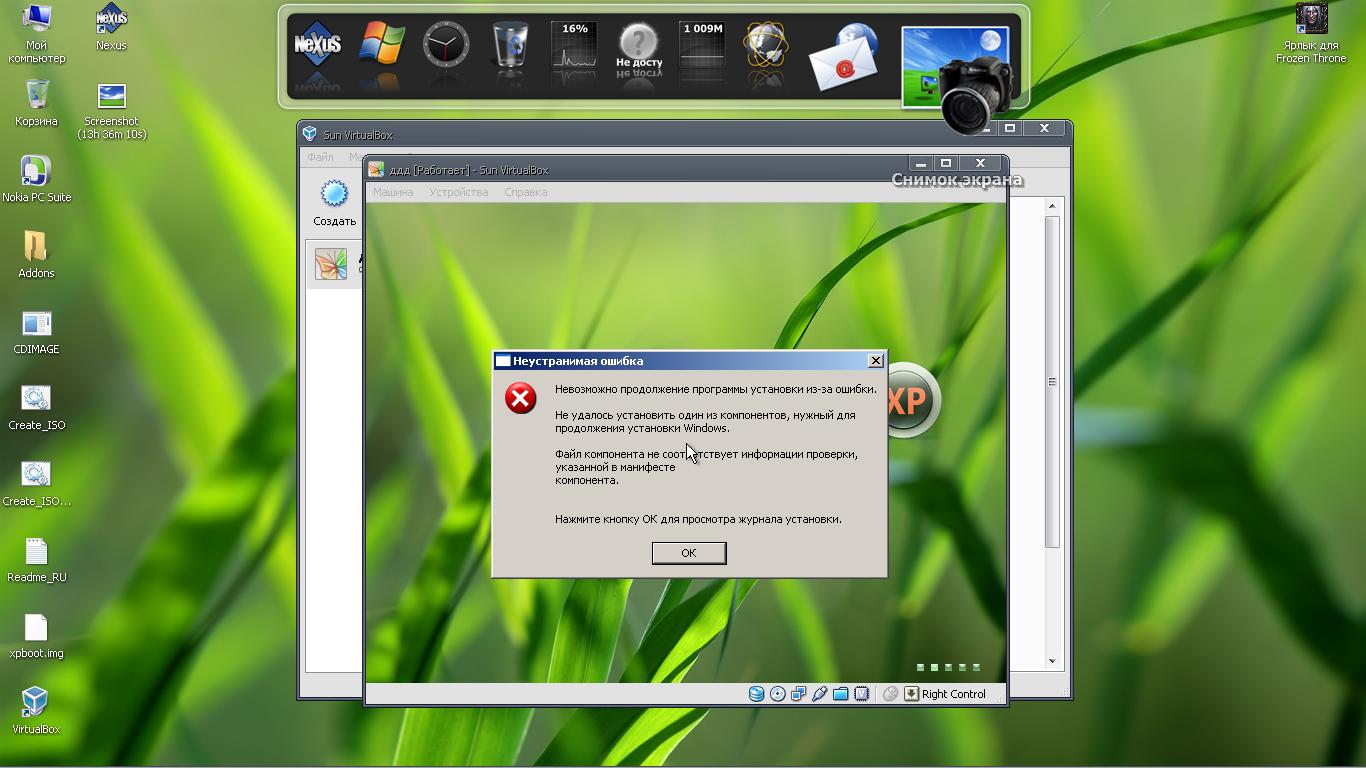Open the Машина menu in VM window
This screenshot has height=768, width=1366.
coord(392,192)
